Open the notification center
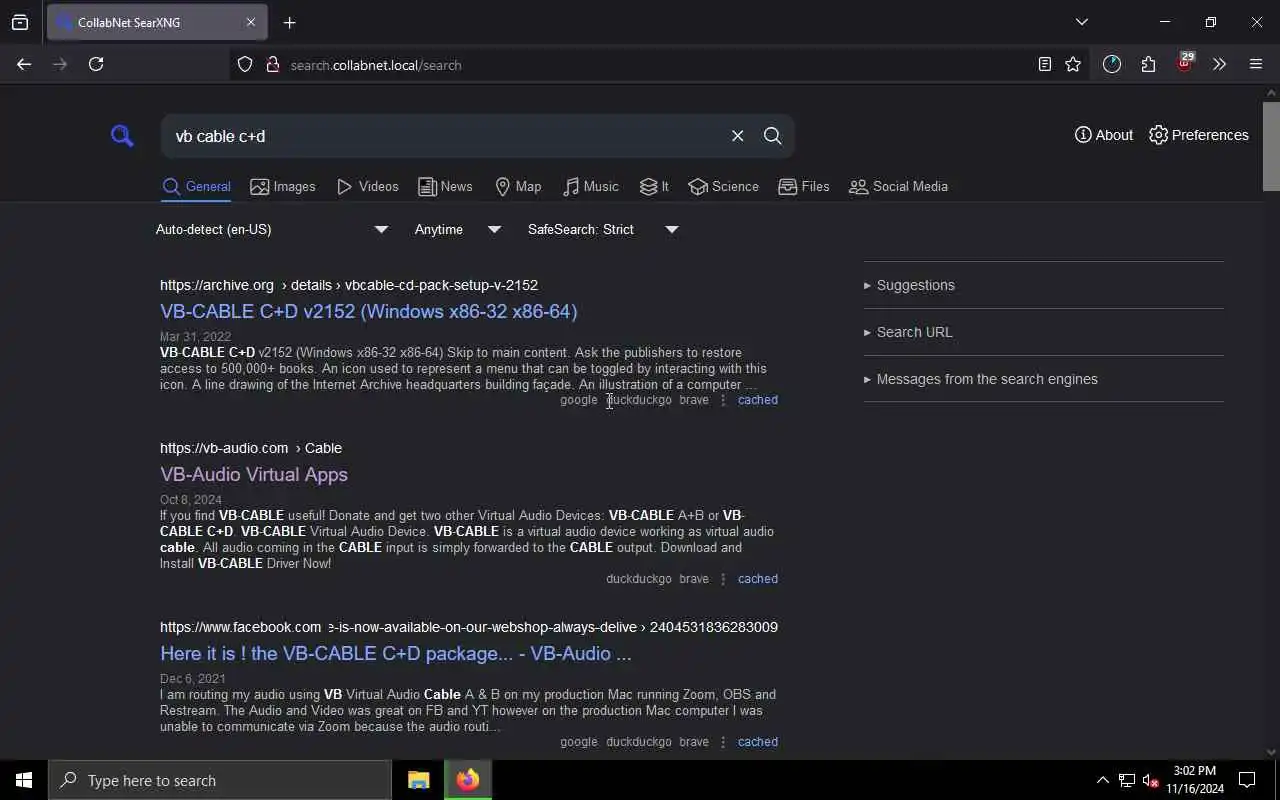Viewport: 1280px width, 800px height. coord(1247,780)
